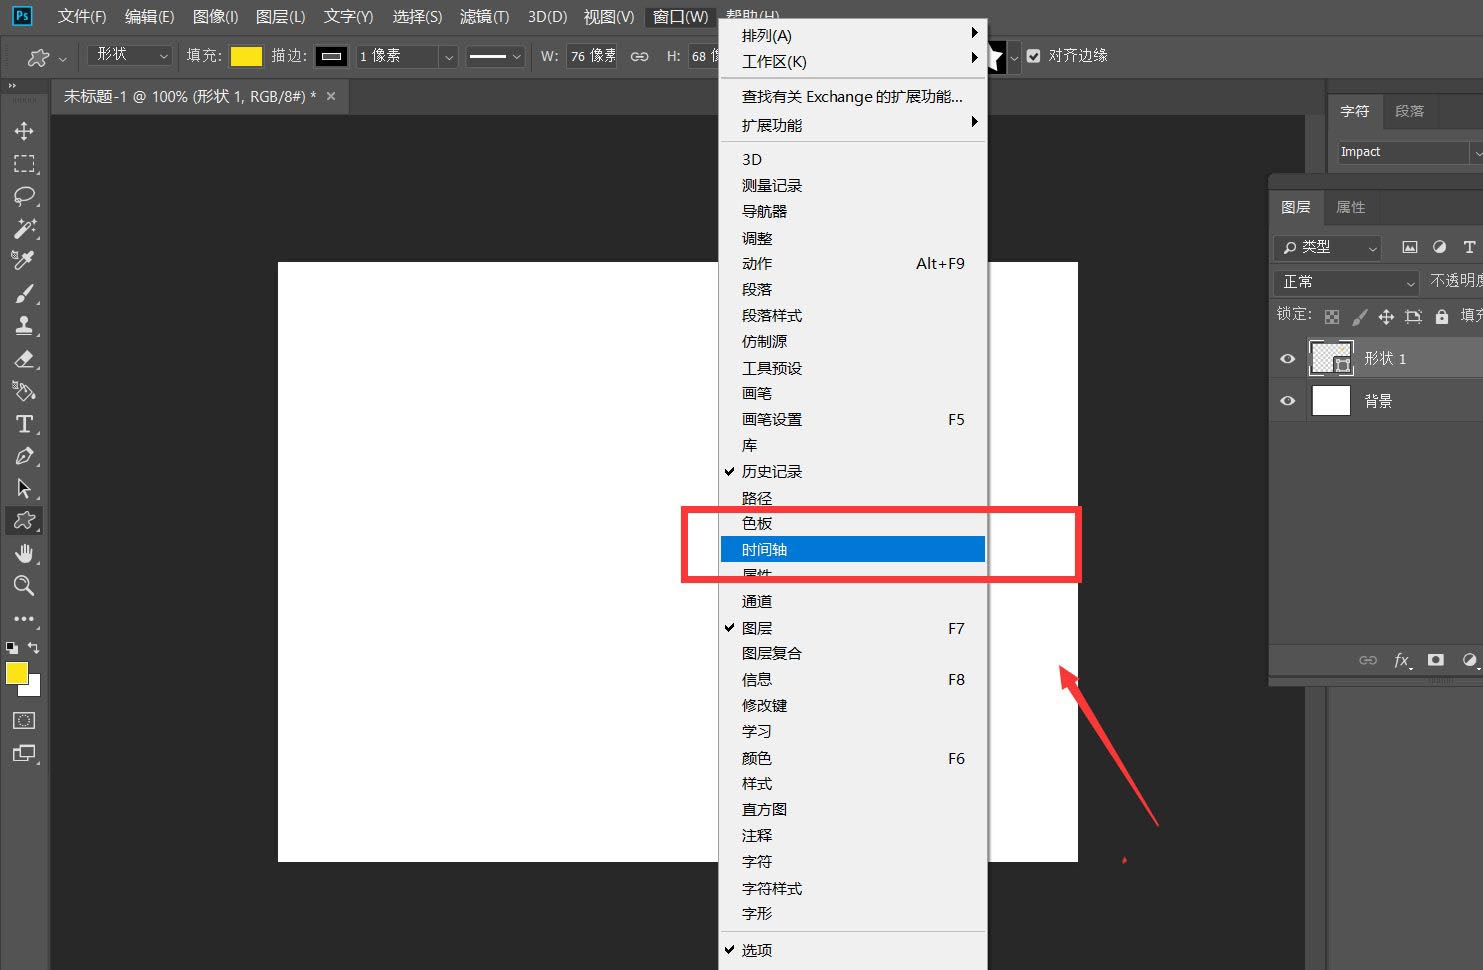Lock image pixels brush icon
The width and height of the screenshot is (1483, 970).
[1359, 317]
